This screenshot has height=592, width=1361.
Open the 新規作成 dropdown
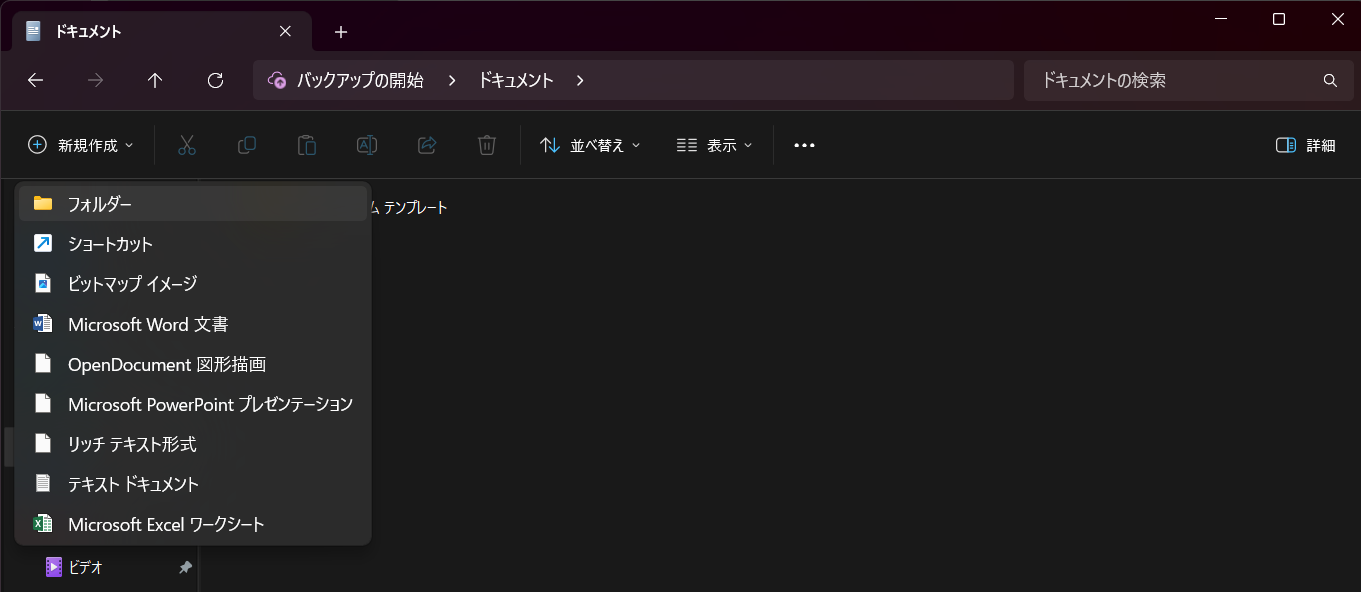81,145
